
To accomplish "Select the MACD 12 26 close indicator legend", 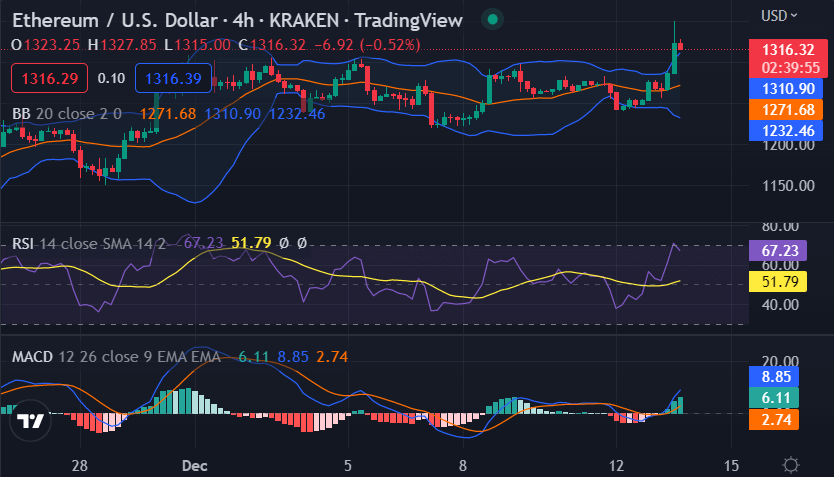I will (x=116, y=356).
